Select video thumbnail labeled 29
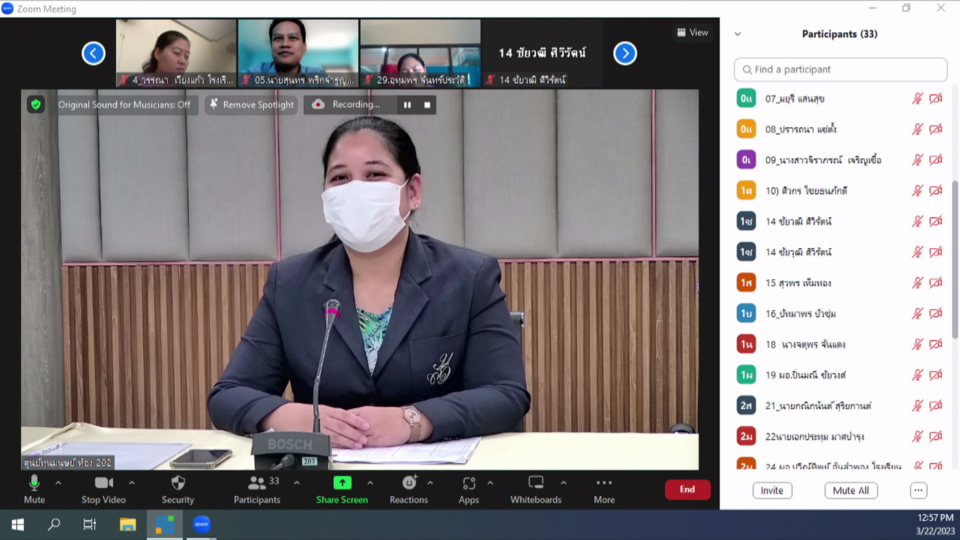 (x=420, y=53)
